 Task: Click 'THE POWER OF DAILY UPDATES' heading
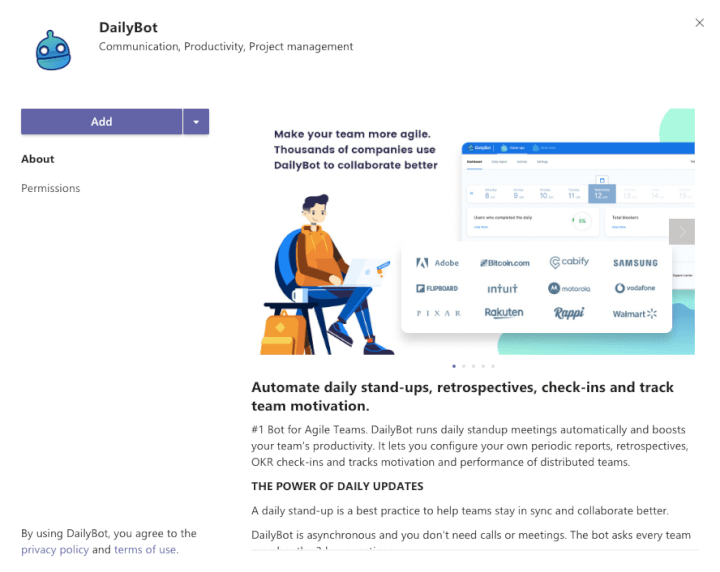point(338,486)
